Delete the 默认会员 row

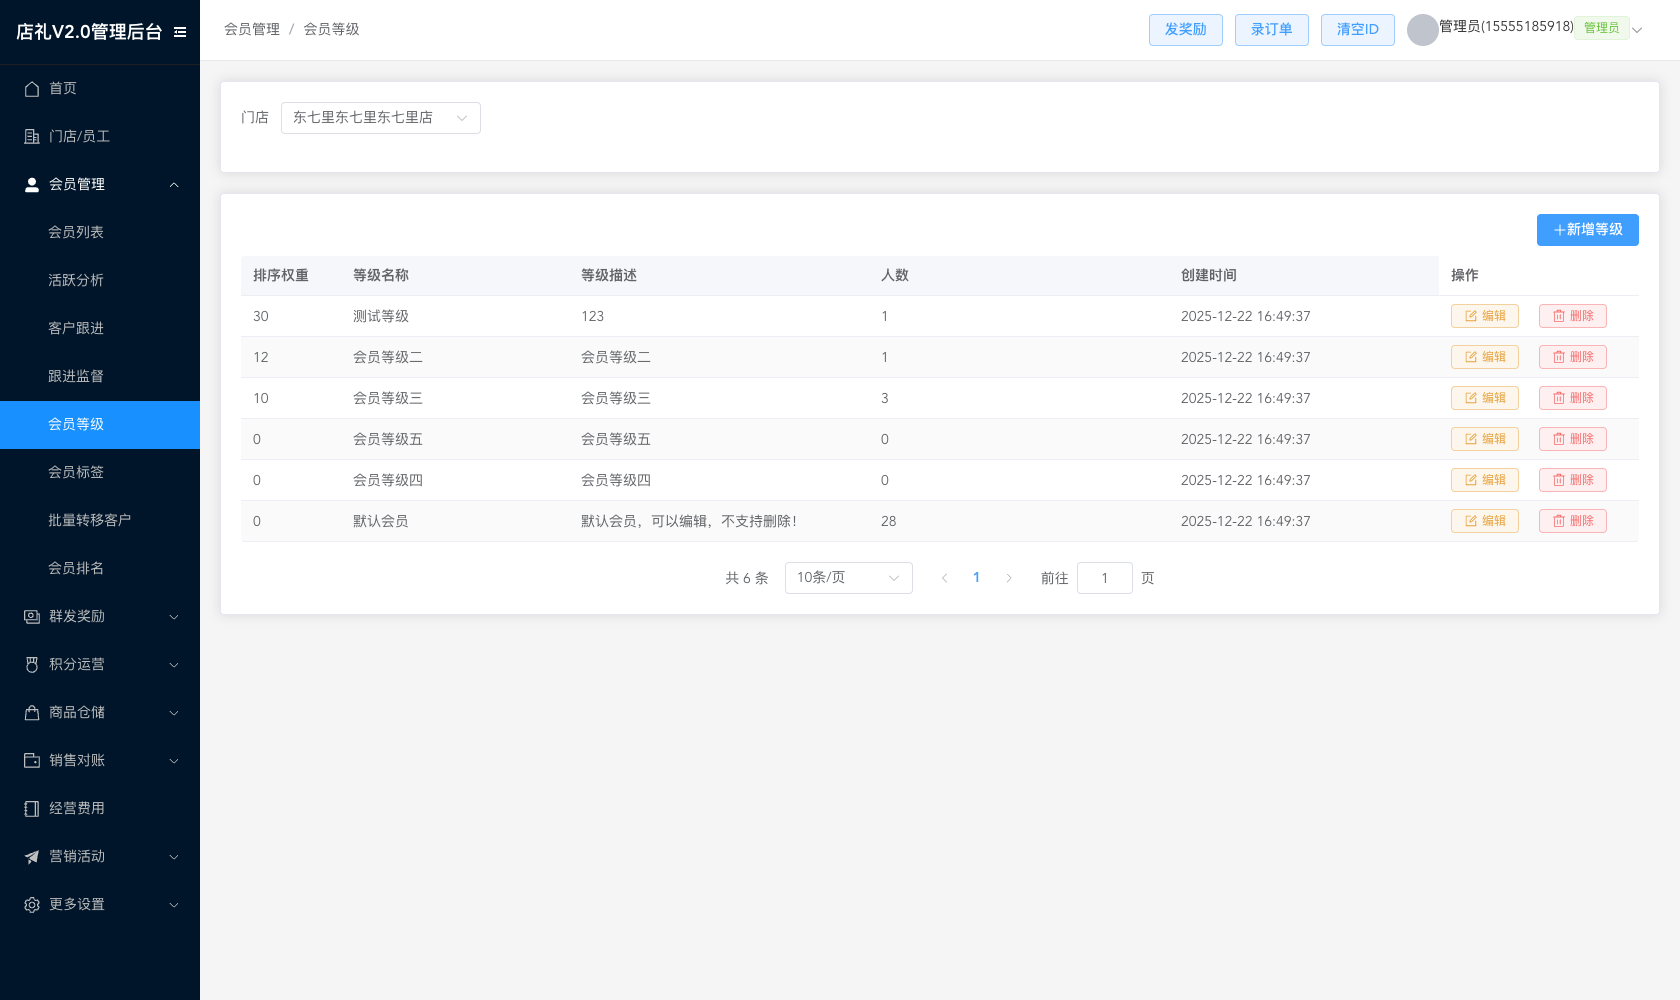click(1573, 521)
